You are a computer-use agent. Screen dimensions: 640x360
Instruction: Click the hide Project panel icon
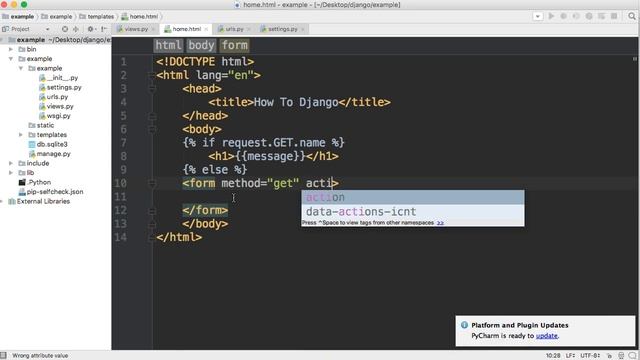[x=104, y=29]
